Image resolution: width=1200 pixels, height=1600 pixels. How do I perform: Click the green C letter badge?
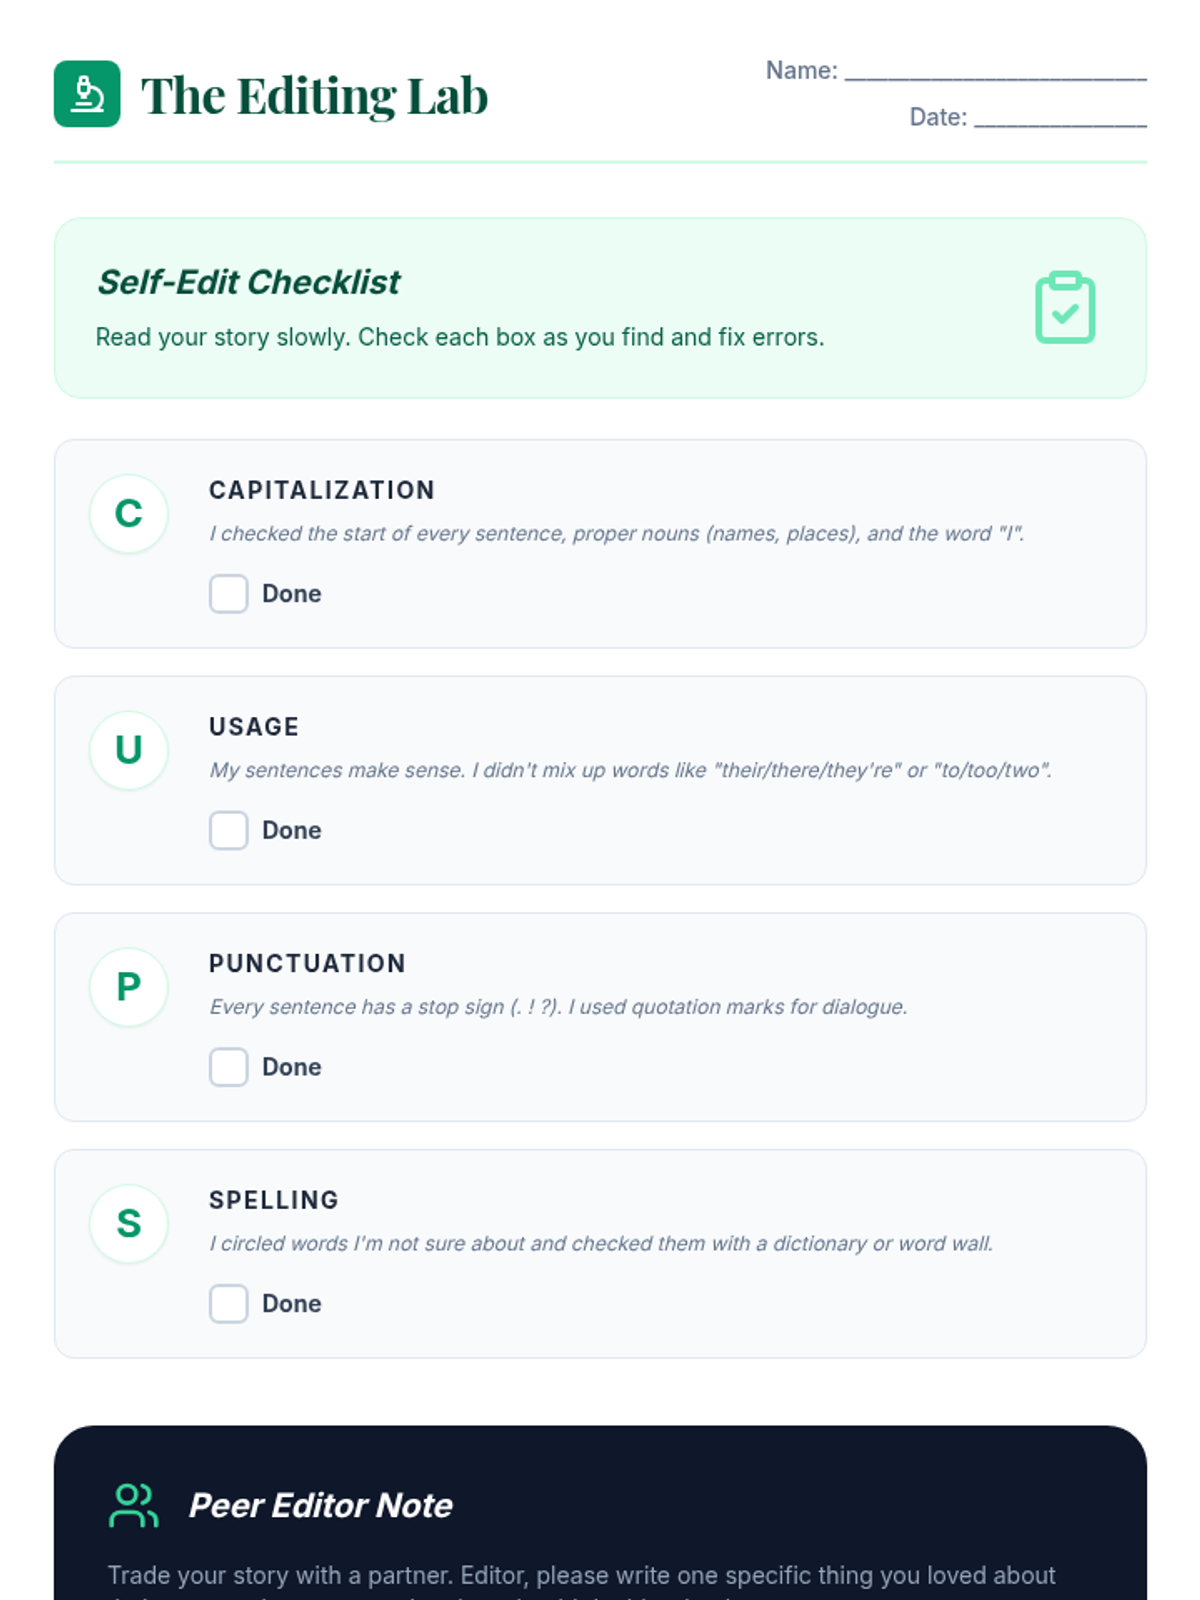point(129,514)
